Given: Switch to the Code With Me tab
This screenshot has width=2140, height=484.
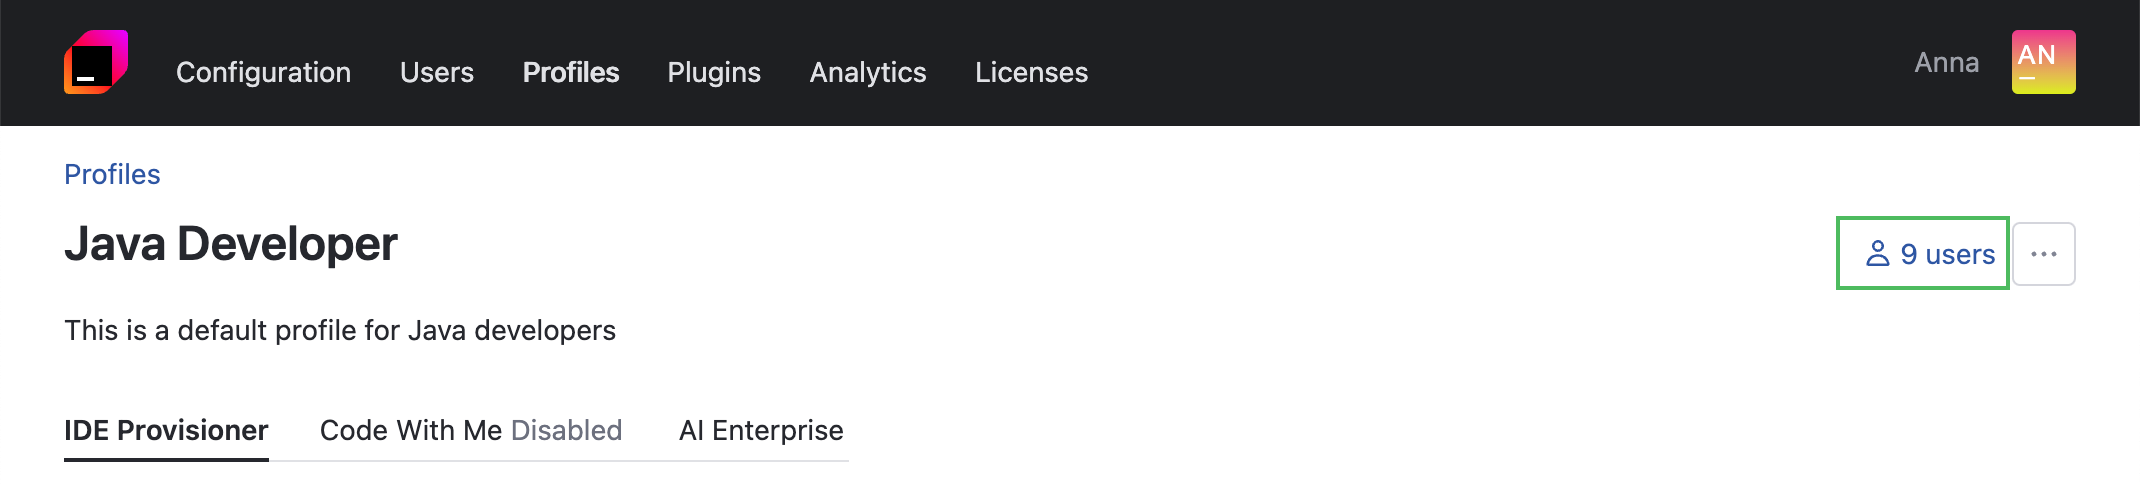Looking at the screenshot, I should pos(411,430).
